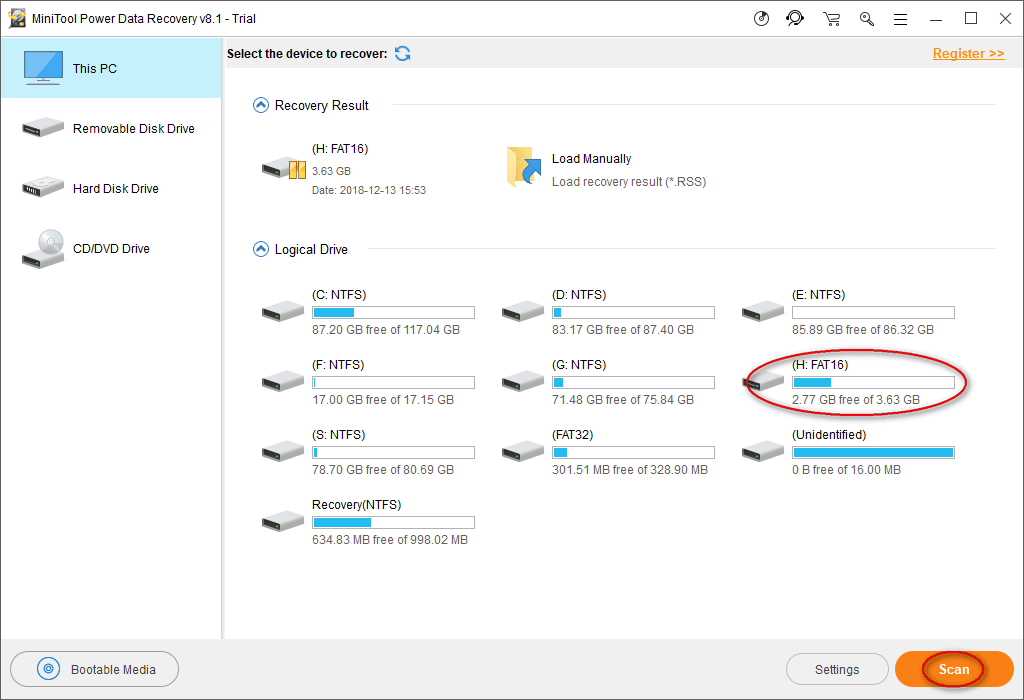Click text 'Date: 2018-12-13 15:53'
The image size is (1024, 700).
point(369,190)
